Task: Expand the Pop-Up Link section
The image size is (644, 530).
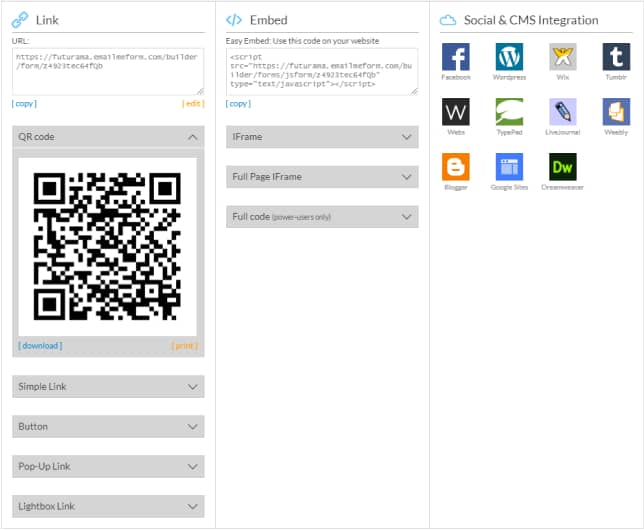Action: click(108, 466)
